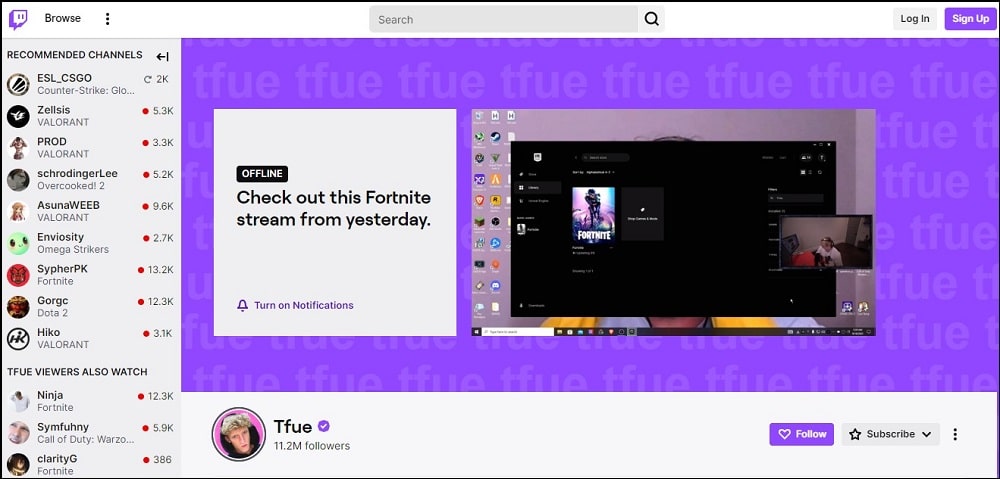Click the 9.6K viewer count for AsunaWEEB

pyautogui.click(x=158, y=206)
